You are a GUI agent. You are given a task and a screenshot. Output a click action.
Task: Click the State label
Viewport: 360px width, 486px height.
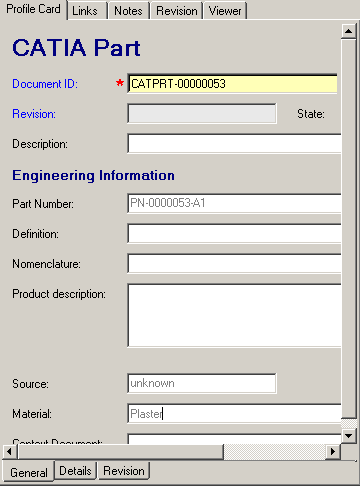pyautogui.click(x=311, y=114)
